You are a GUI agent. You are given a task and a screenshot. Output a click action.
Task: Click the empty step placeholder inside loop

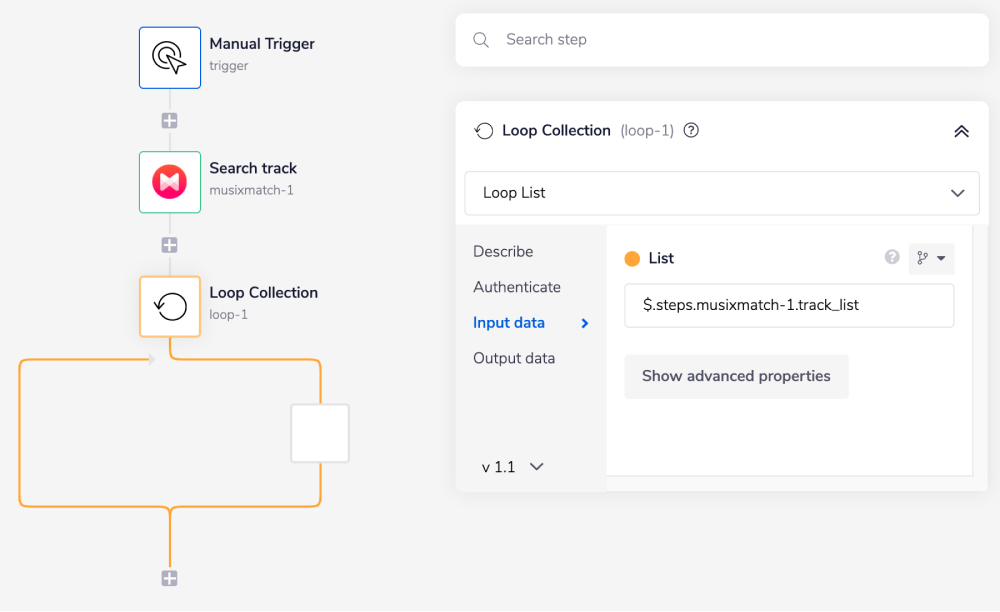[x=320, y=433]
